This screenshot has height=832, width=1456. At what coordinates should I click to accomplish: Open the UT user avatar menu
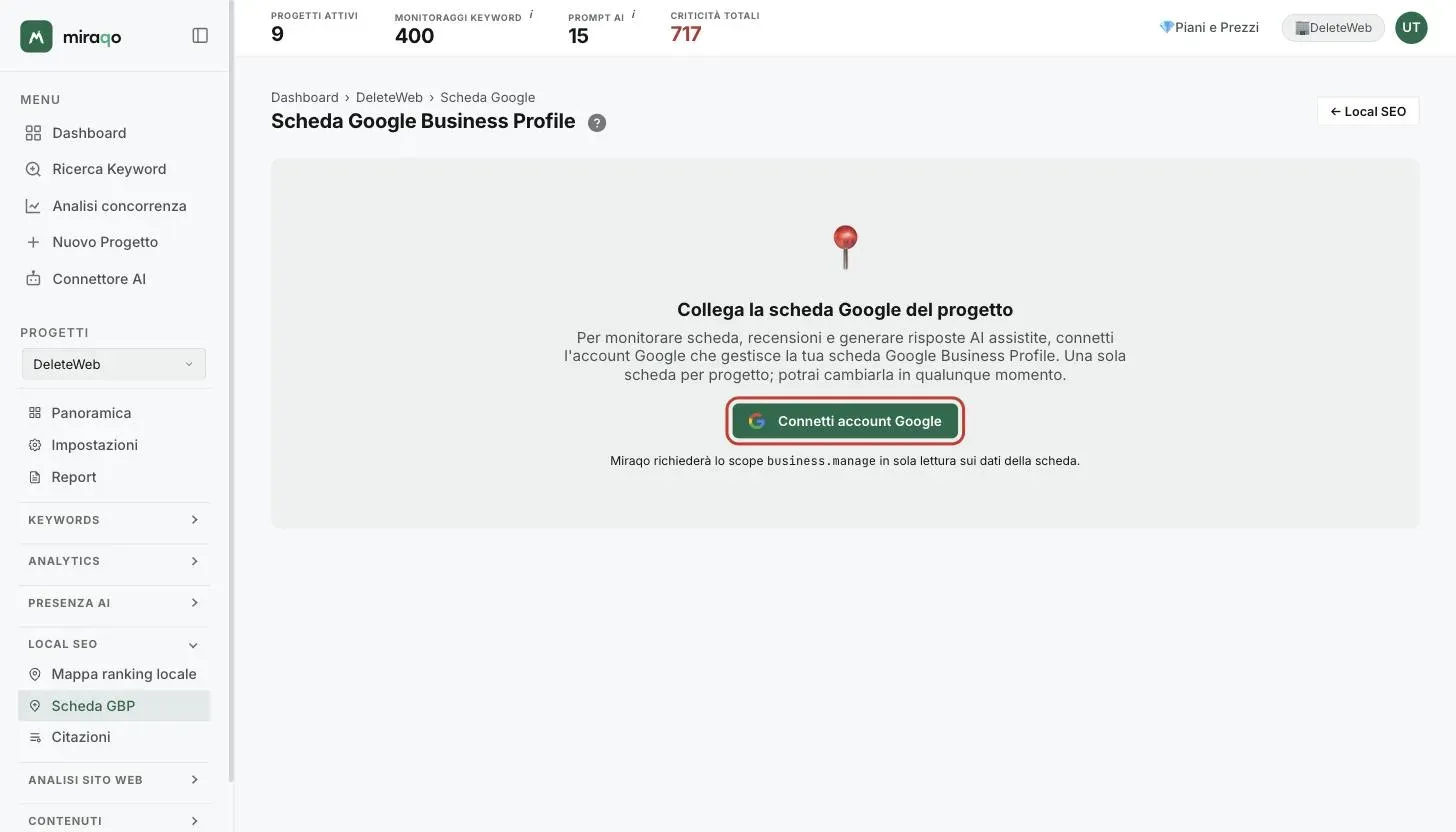(1411, 27)
